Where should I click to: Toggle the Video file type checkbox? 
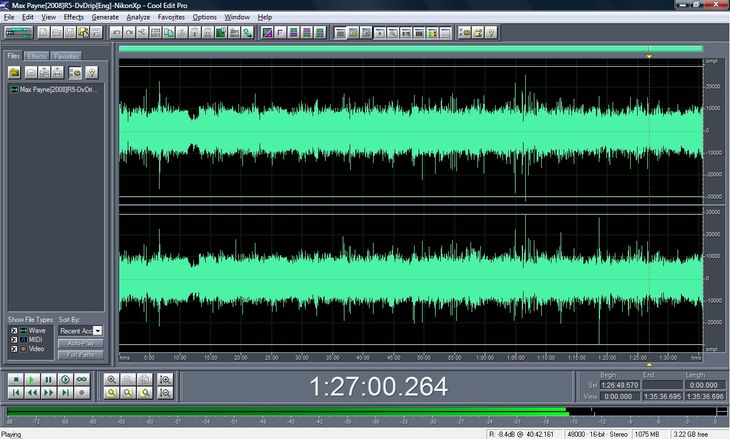pos(14,349)
